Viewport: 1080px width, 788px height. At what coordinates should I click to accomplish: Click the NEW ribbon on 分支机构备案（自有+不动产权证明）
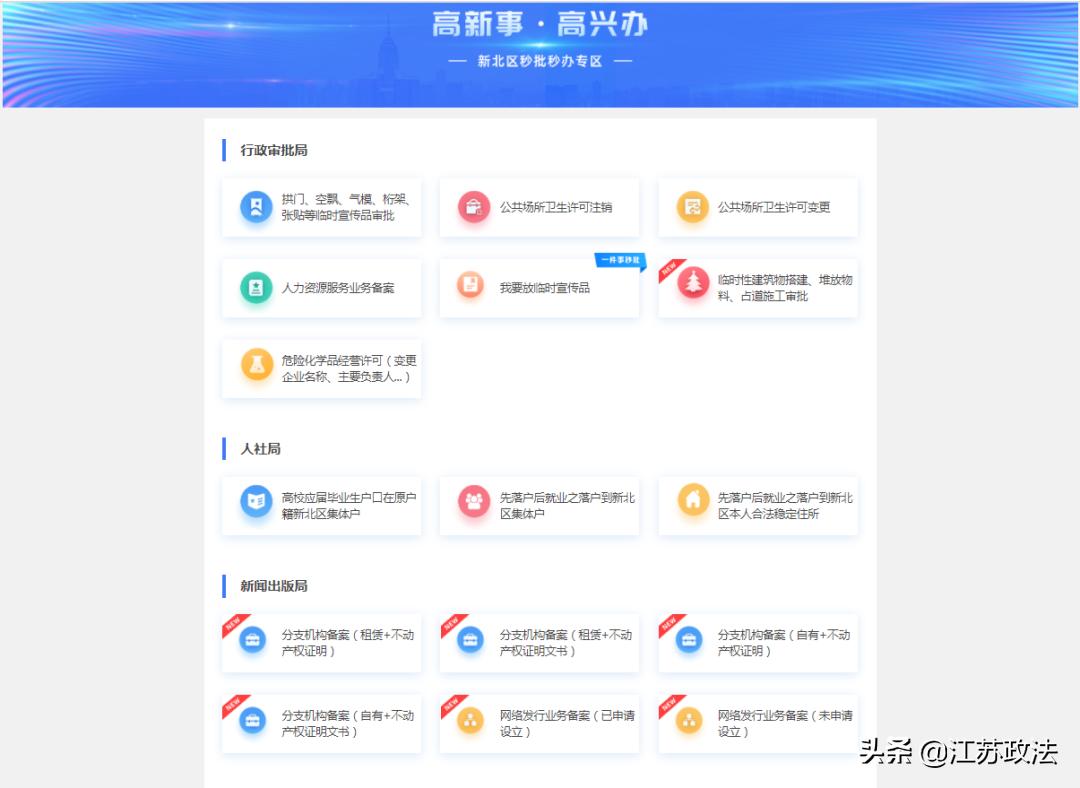(668, 623)
